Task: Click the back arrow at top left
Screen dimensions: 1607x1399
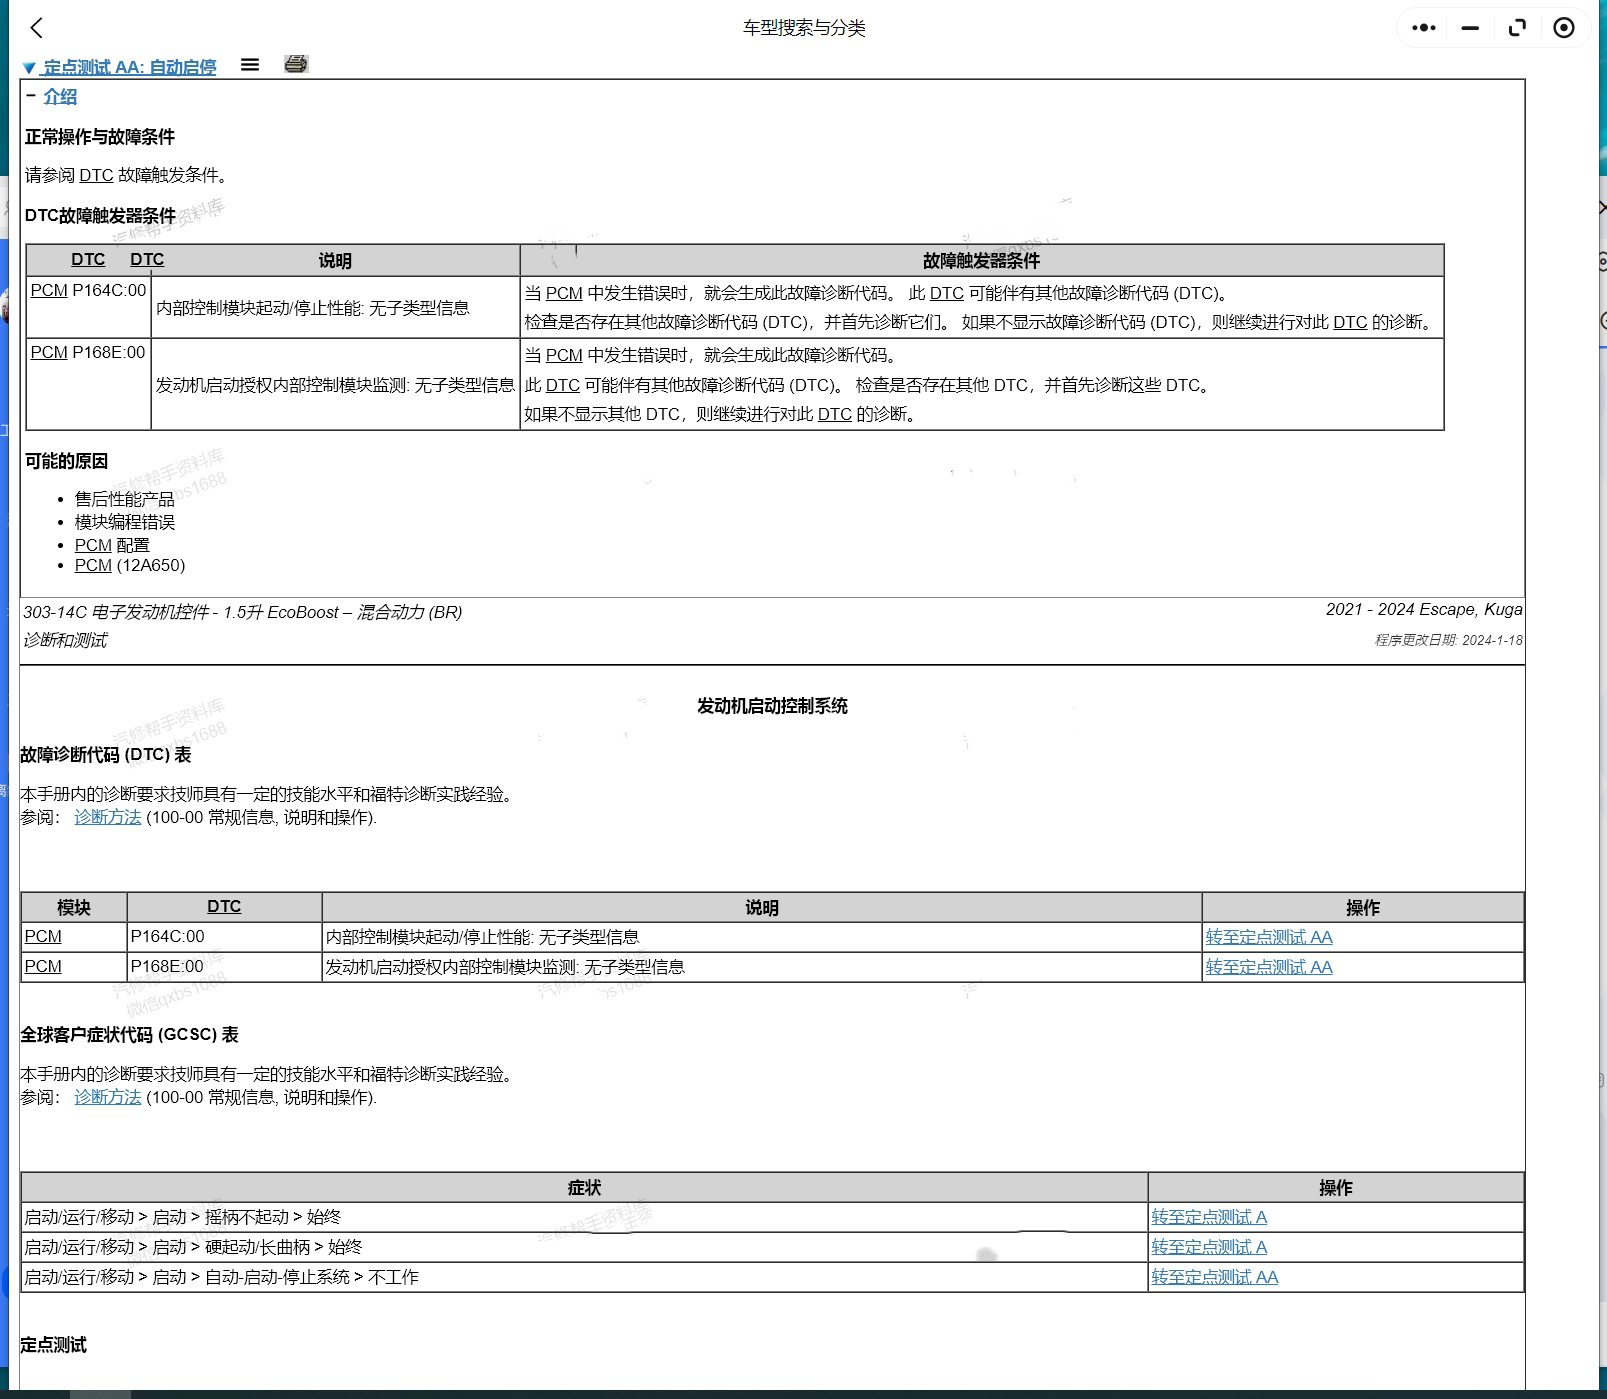Action: pos(36,28)
